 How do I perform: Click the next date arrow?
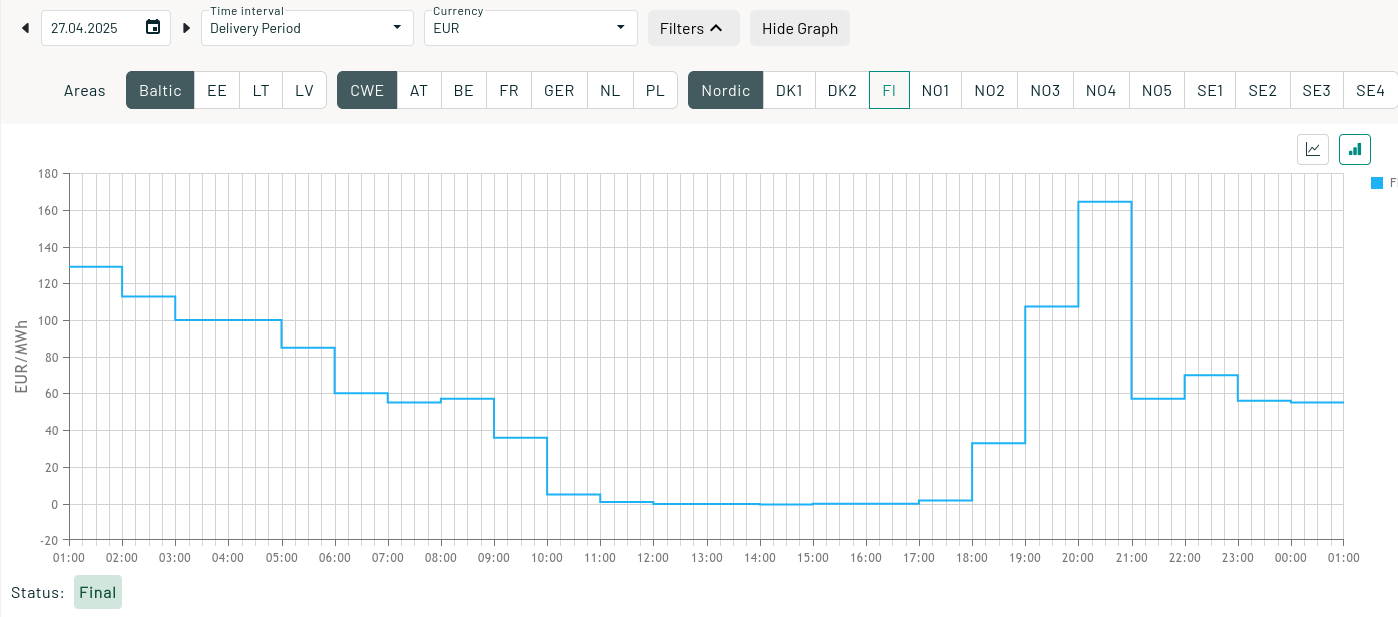coord(186,28)
